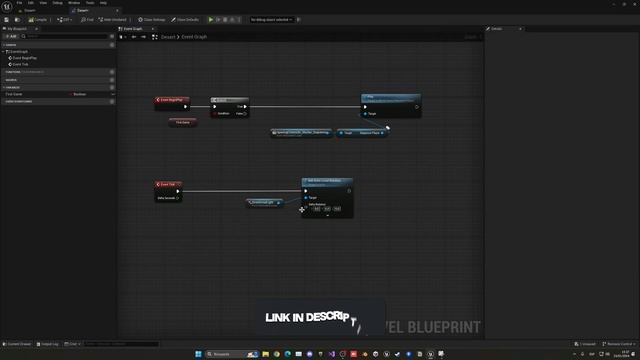Select the DirectionalLight reference node
This screenshot has width=640, height=360.
coord(264,202)
